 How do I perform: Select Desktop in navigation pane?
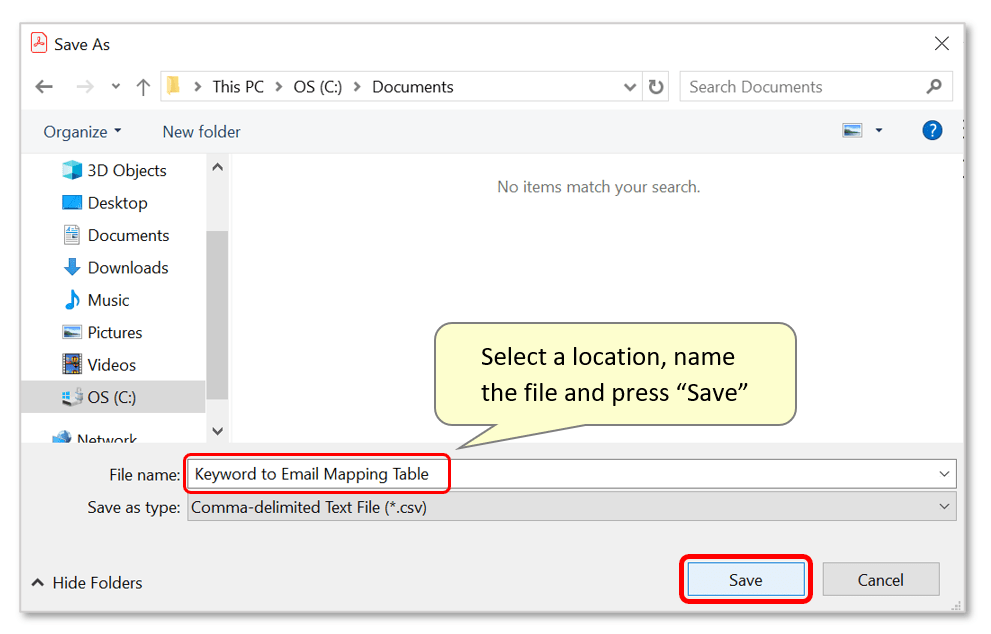(105, 203)
